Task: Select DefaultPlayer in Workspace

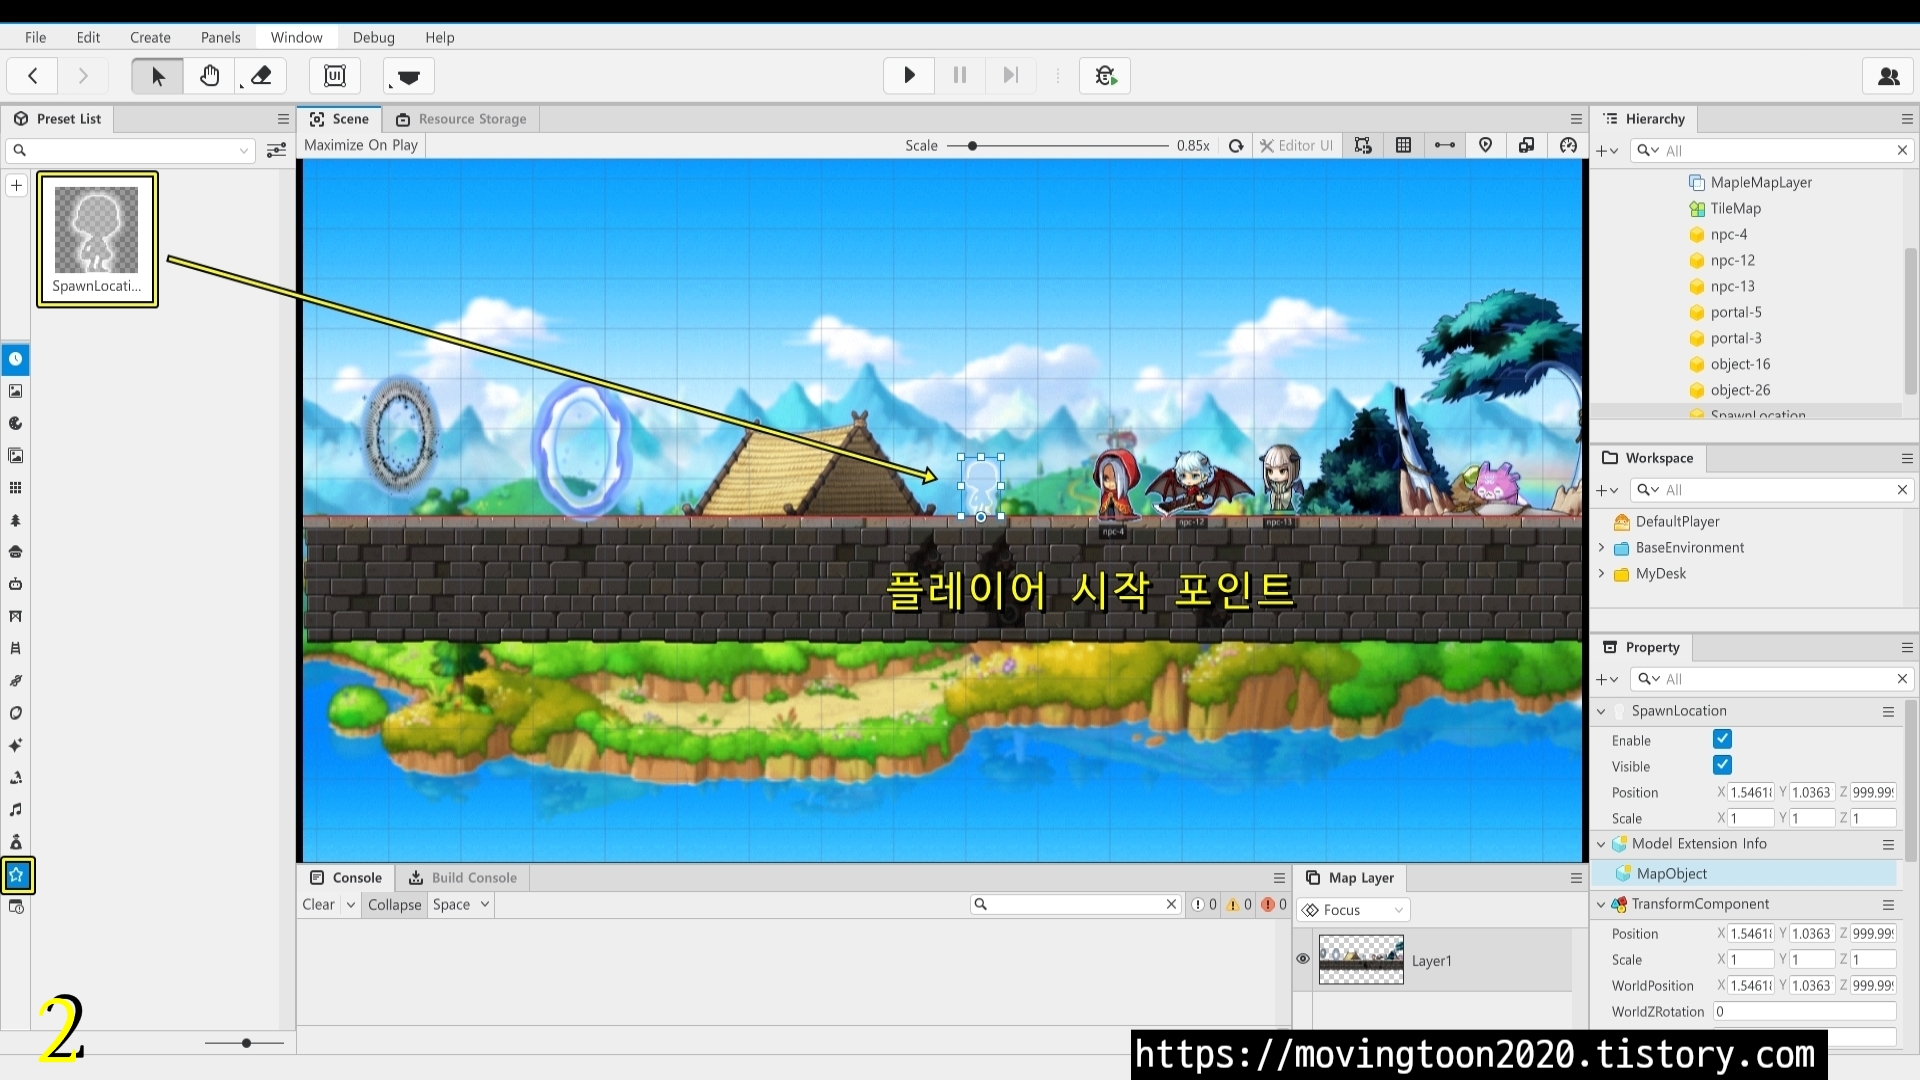Action: (1677, 521)
